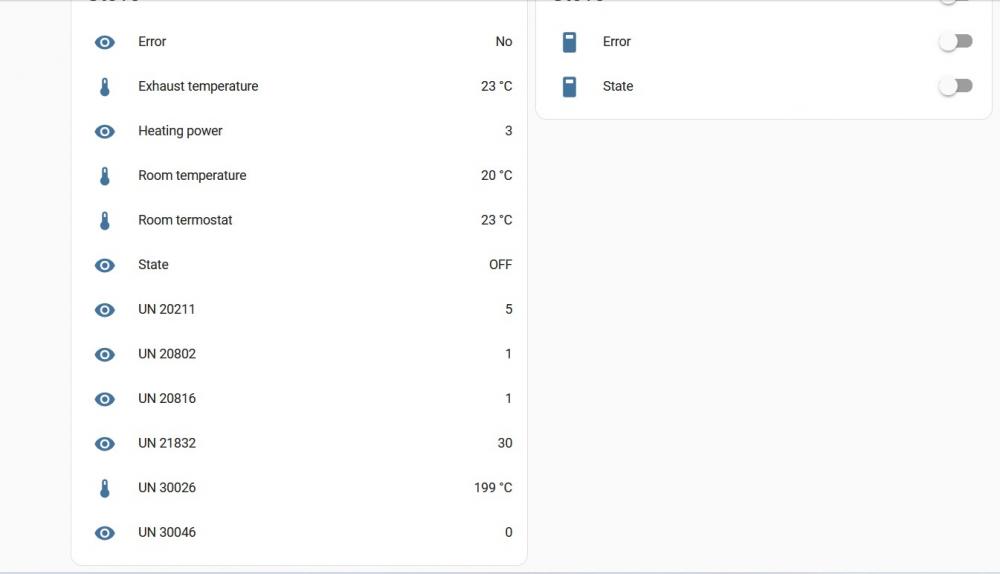This screenshot has height=574, width=1000.
Task: Click the eye icon next to UN 30046
Action: [x=105, y=533]
